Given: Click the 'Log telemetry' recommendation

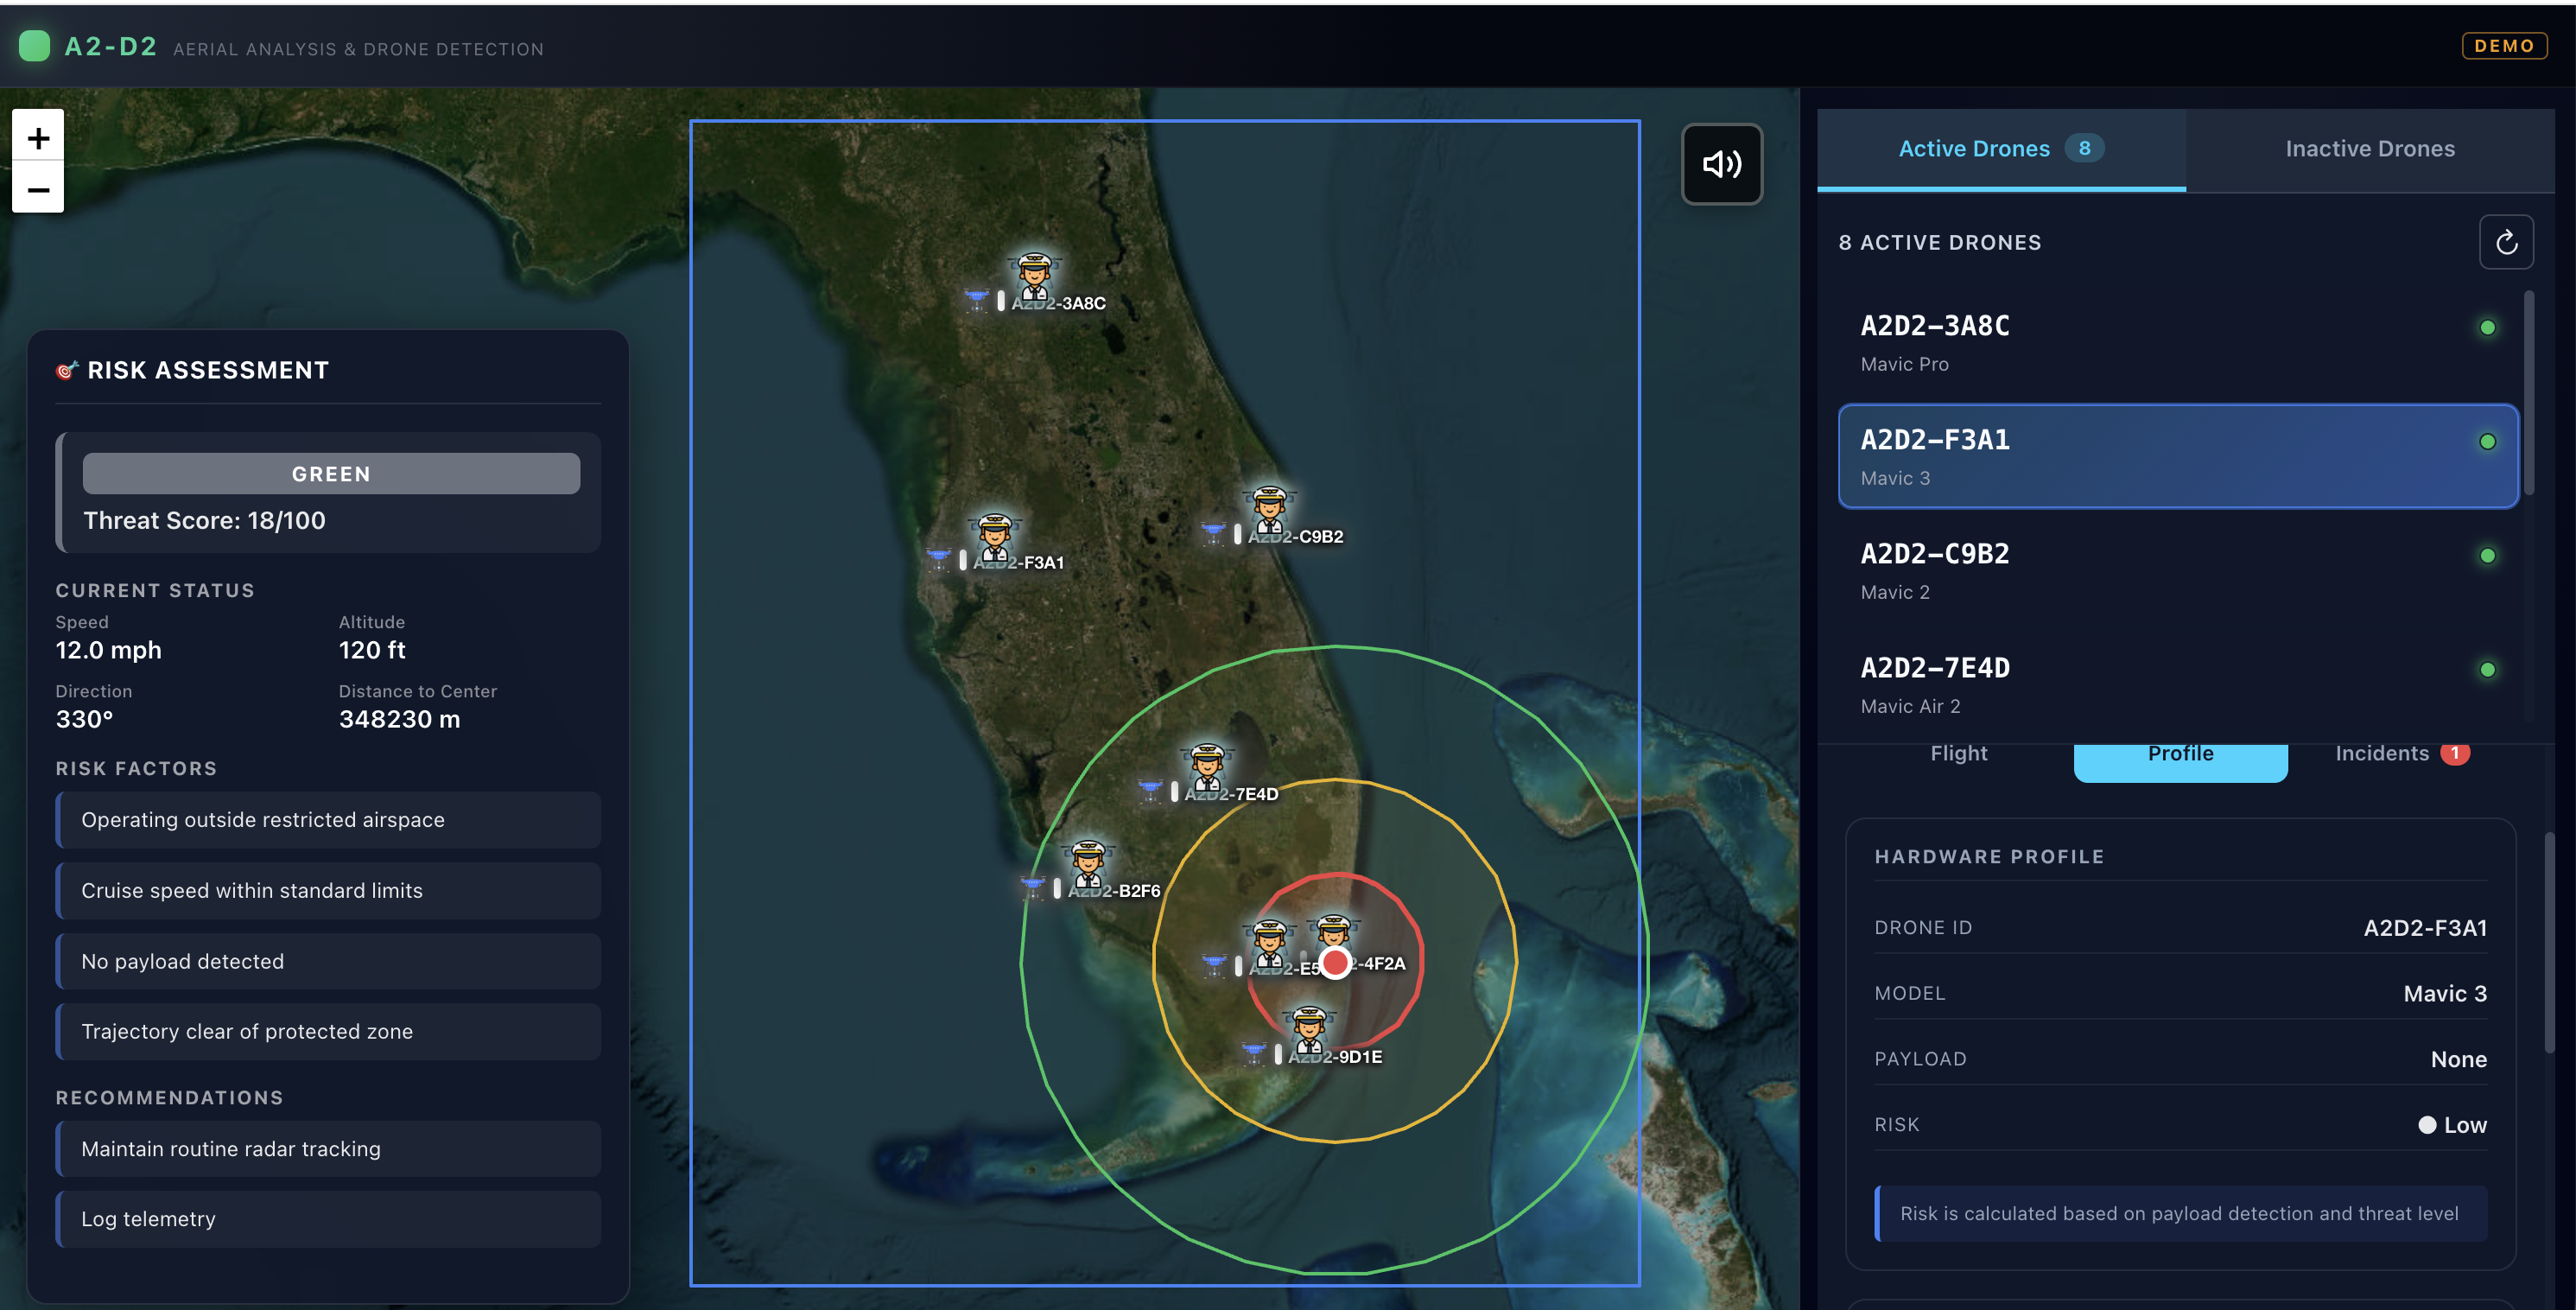Looking at the screenshot, I should click(x=328, y=1219).
